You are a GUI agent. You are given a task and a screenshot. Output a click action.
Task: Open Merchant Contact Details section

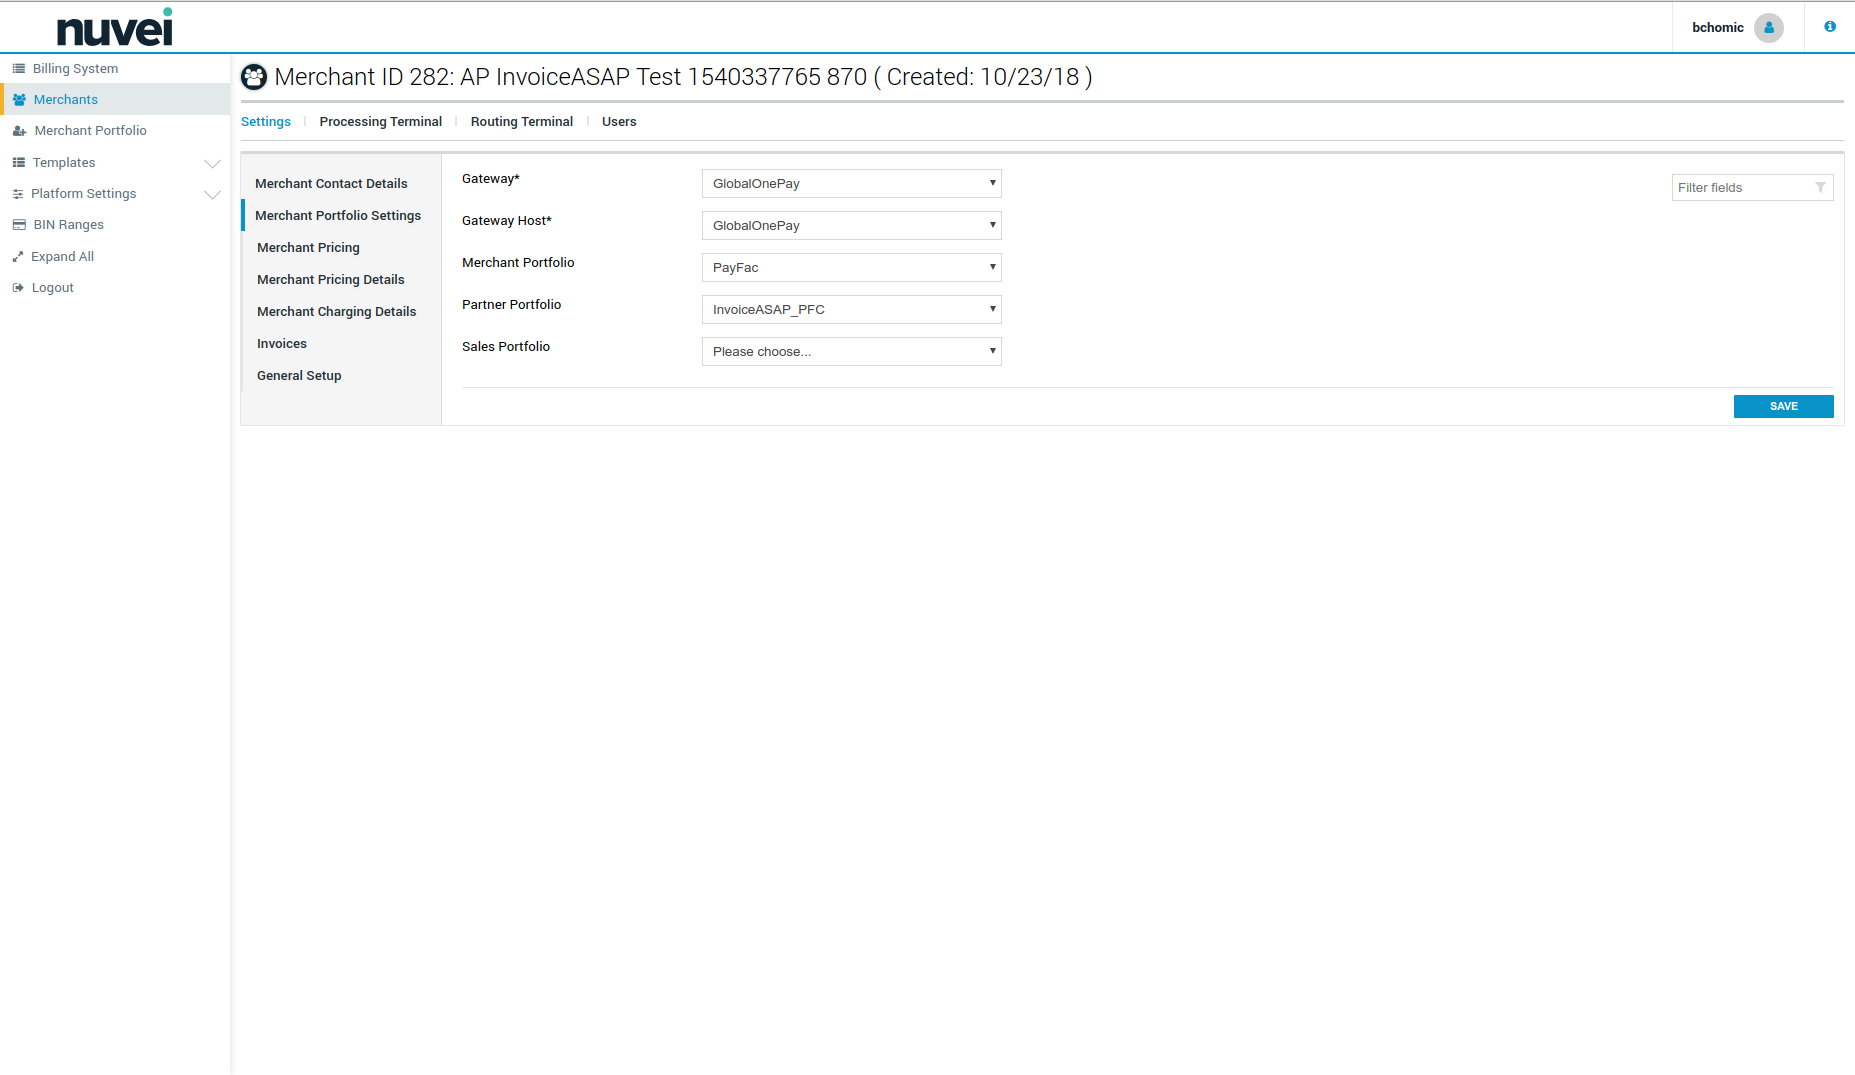pyautogui.click(x=331, y=184)
